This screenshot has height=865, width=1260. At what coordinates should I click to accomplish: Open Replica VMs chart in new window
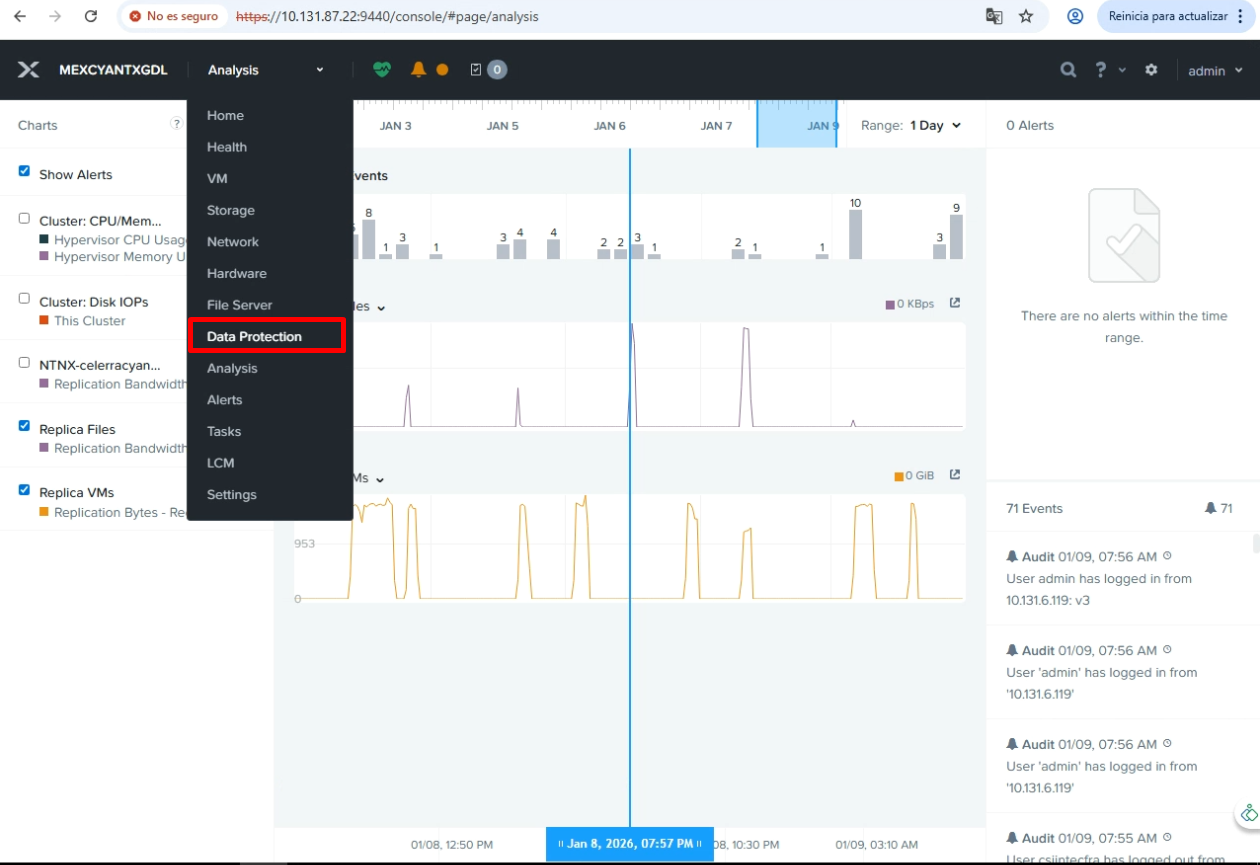point(954,475)
